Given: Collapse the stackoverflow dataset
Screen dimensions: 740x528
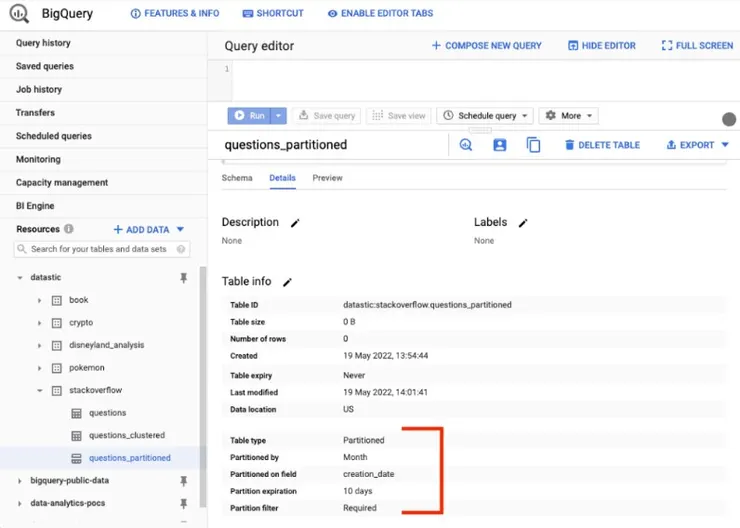Looking at the screenshot, I should click(x=40, y=390).
